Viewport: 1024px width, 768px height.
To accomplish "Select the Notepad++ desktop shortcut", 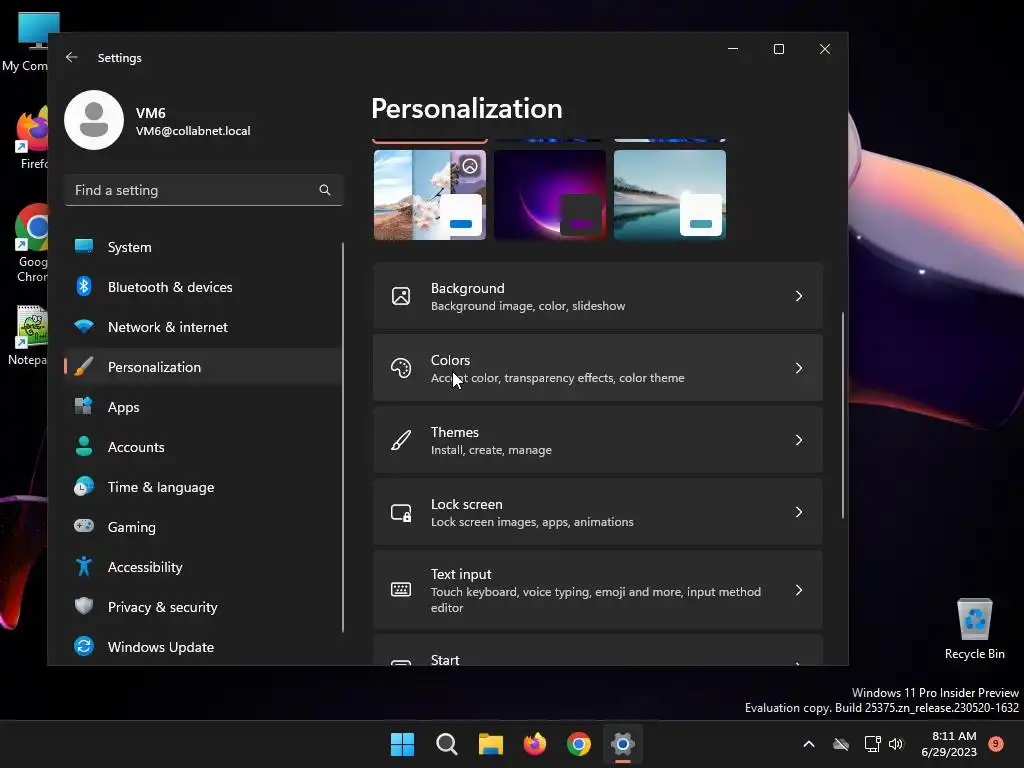I will point(26,336).
